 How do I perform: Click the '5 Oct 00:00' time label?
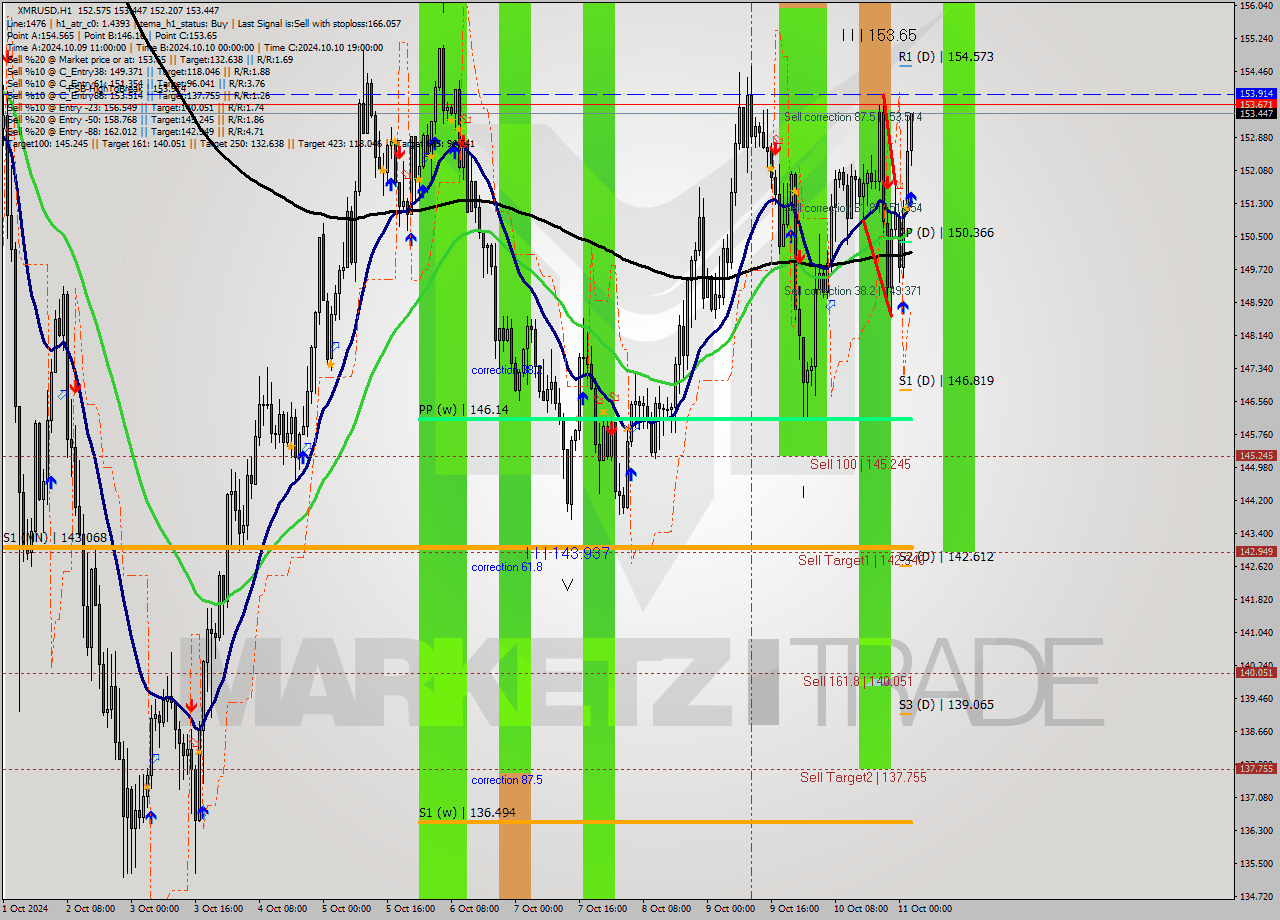pyautogui.click(x=346, y=909)
